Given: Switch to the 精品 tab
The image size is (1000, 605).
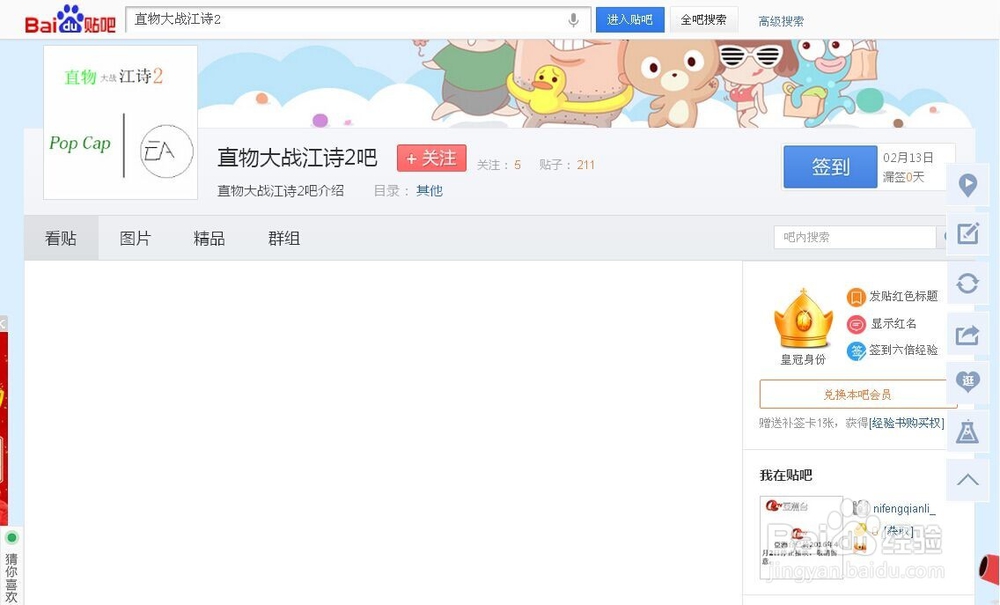Looking at the screenshot, I should click(209, 238).
